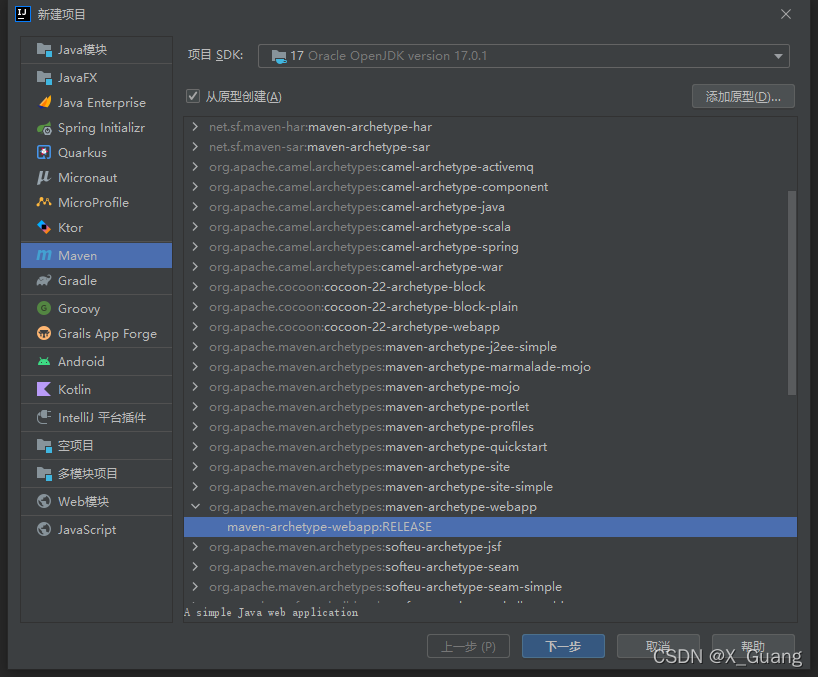Click the IntelliJ 平台插件 plug icon
Image resolution: width=818 pixels, height=677 pixels.
click(x=44, y=417)
